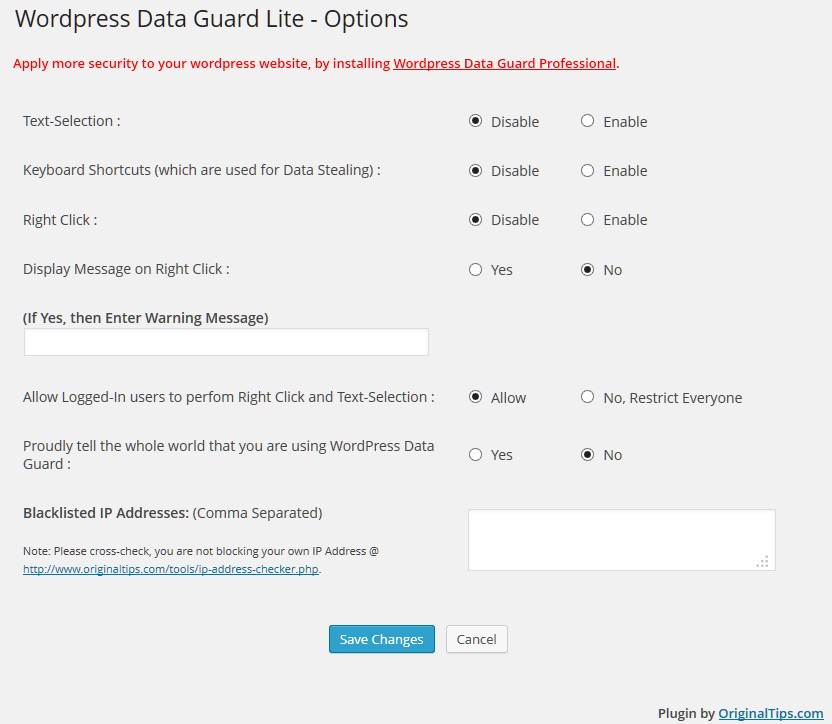This screenshot has width=832, height=724.
Task: Choose Yes for Proudly tell the world
Action: [x=475, y=455]
